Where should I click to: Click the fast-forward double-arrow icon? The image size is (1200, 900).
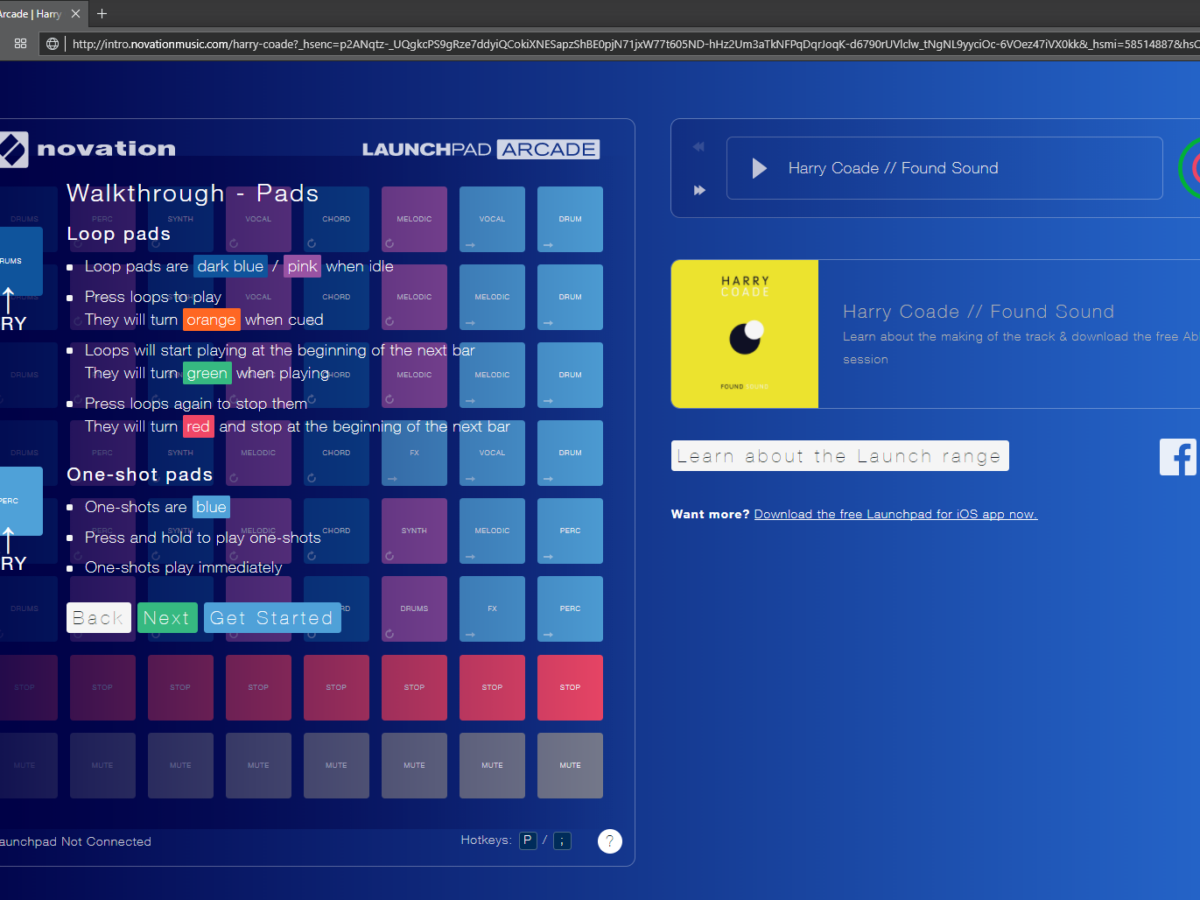(x=699, y=190)
